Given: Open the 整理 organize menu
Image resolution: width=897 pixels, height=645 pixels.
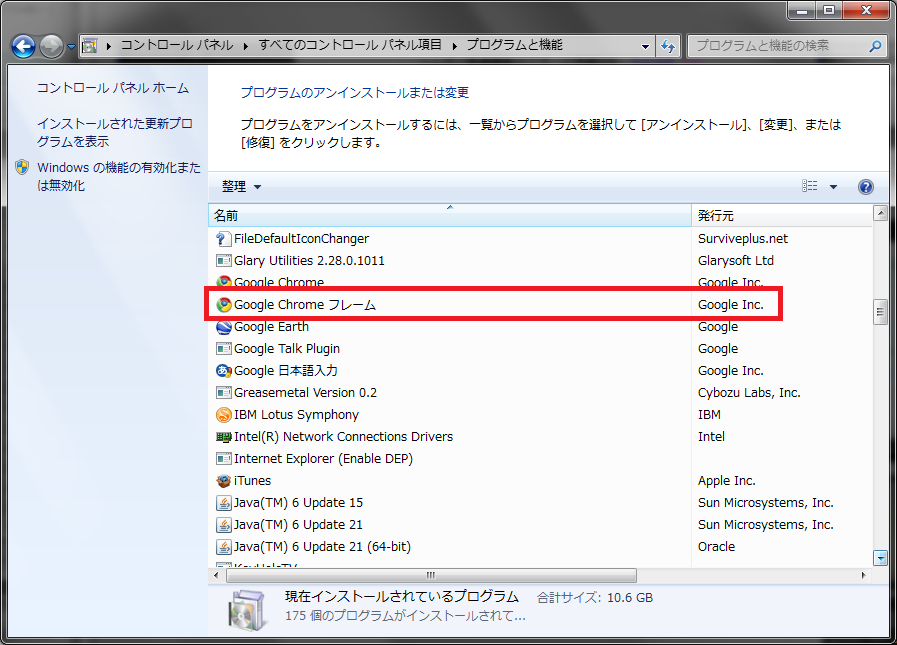Looking at the screenshot, I should pos(241,187).
